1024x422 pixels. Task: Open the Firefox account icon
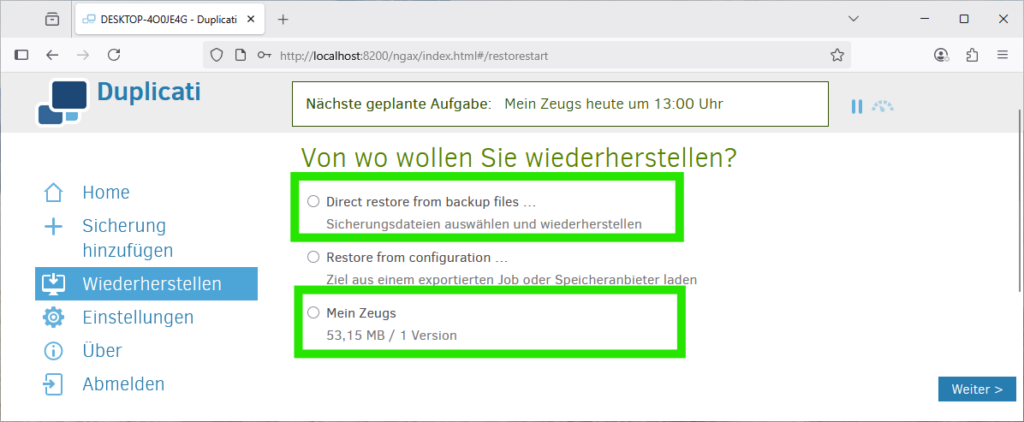[941, 56]
